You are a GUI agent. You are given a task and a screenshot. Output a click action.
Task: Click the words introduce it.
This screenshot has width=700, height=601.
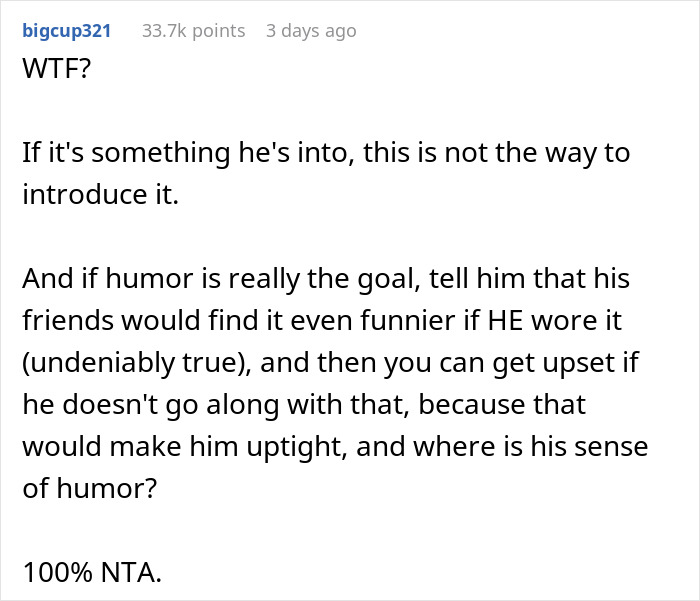(x=100, y=195)
